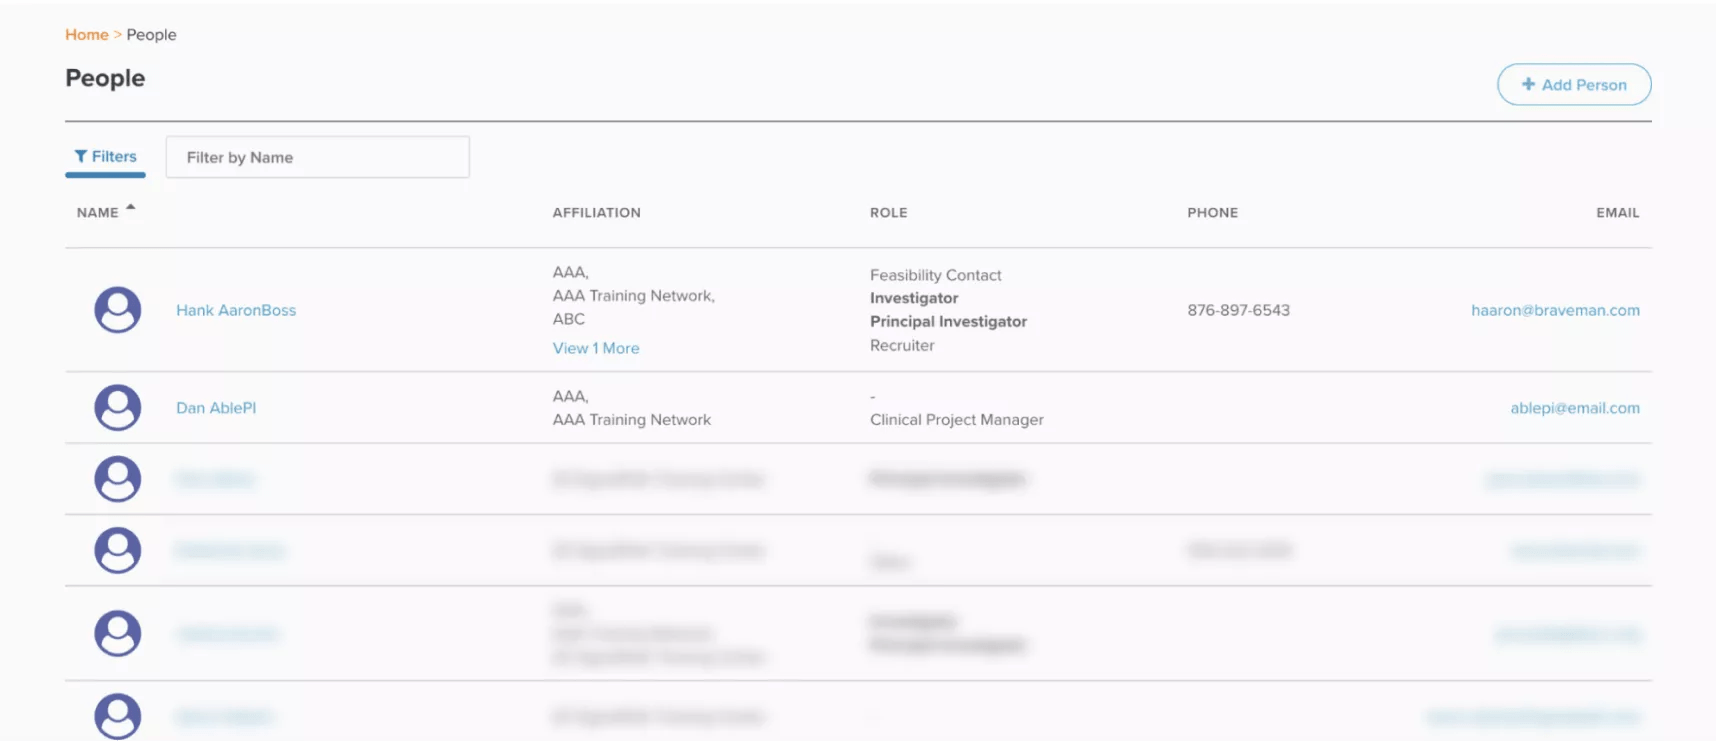
Task: Click the Add Person button
Action: click(x=1573, y=85)
